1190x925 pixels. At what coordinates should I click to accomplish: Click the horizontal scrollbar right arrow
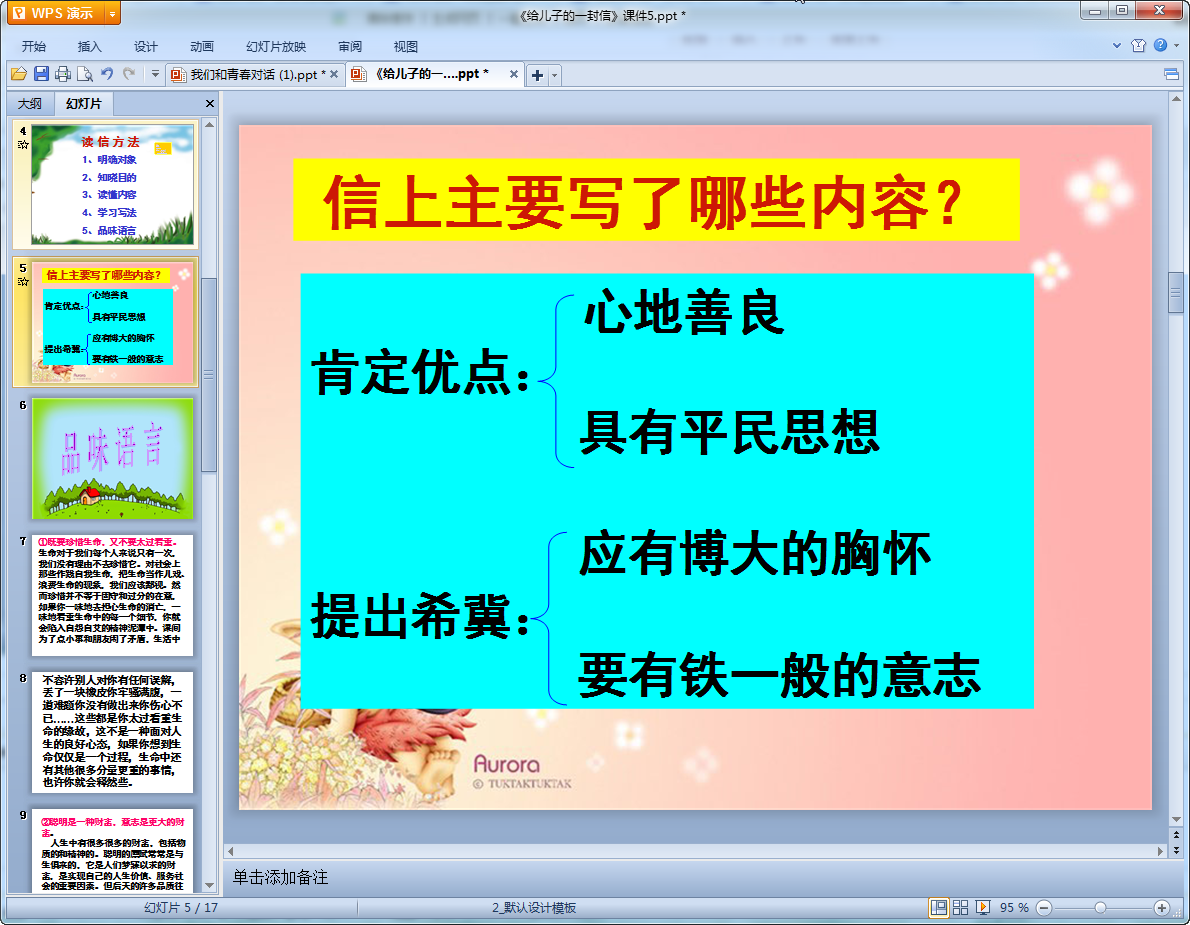(1159, 851)
